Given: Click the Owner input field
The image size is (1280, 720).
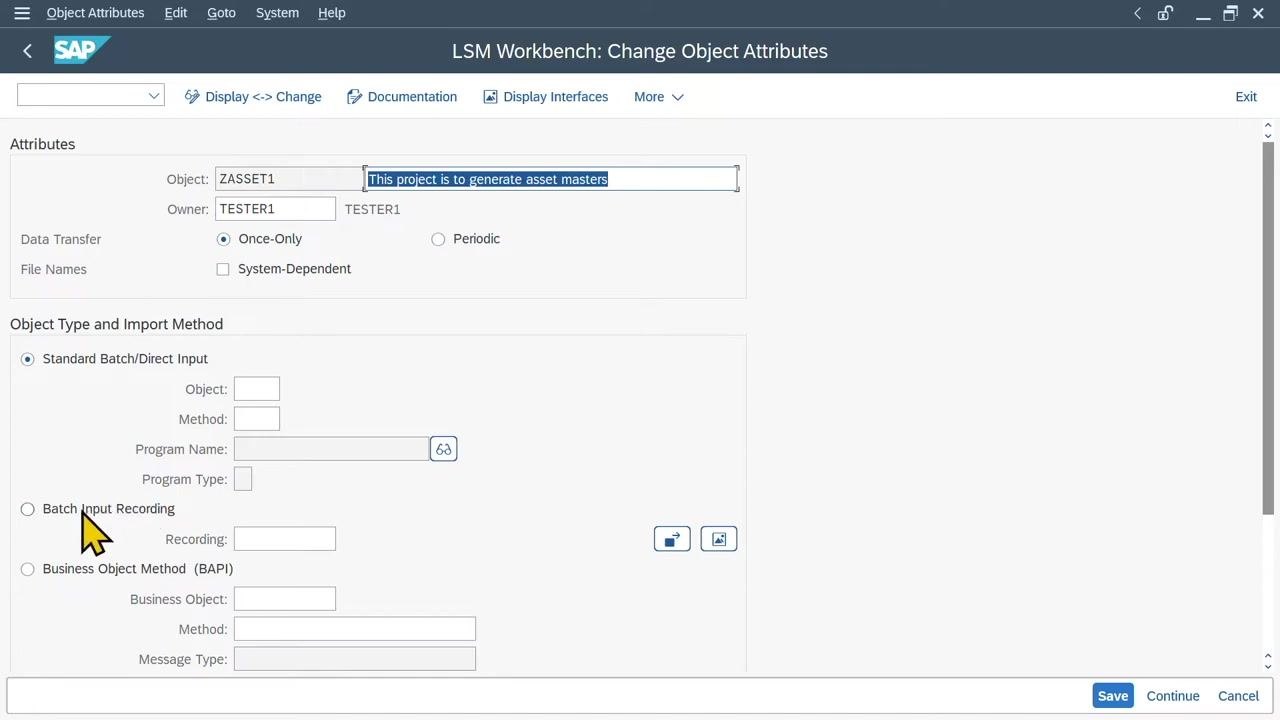Looking at the screenshot, I should coord(275,209).
